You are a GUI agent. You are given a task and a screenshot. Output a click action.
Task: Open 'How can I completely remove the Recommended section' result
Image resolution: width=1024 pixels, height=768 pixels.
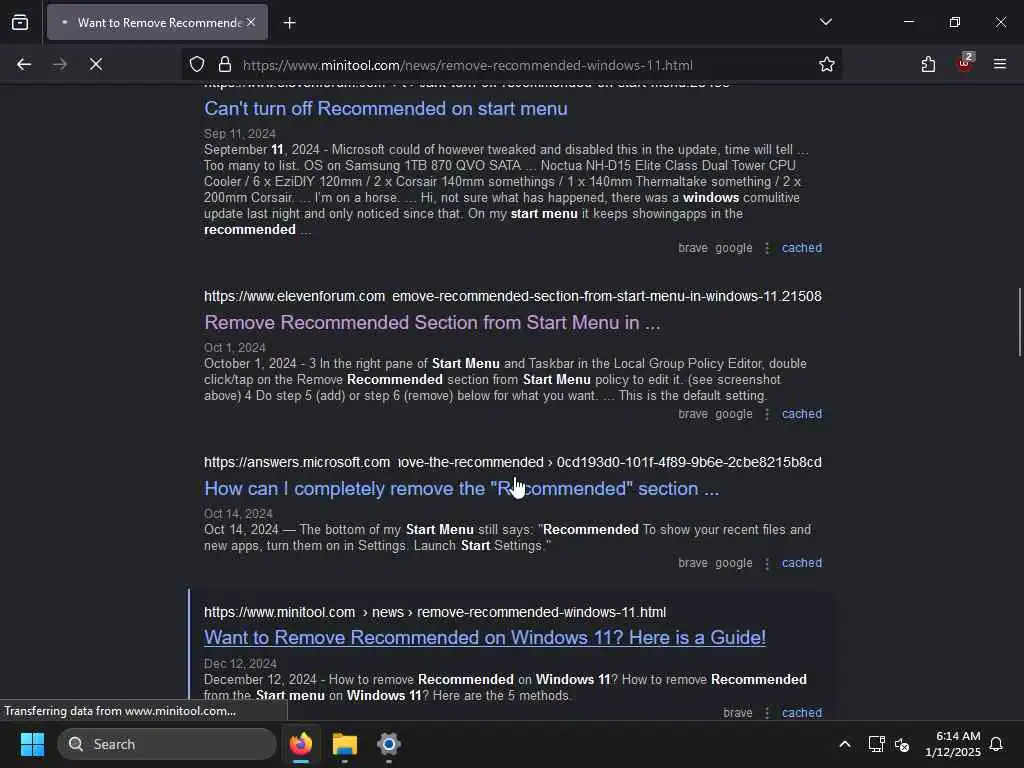[x=461, y=488]
